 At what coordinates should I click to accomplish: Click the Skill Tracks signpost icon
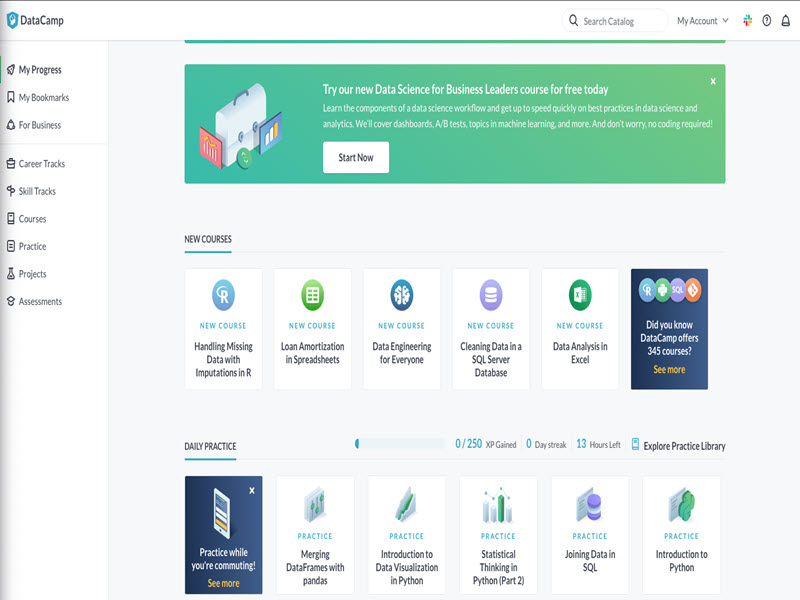pyautogui.click(x=11, y=191)
